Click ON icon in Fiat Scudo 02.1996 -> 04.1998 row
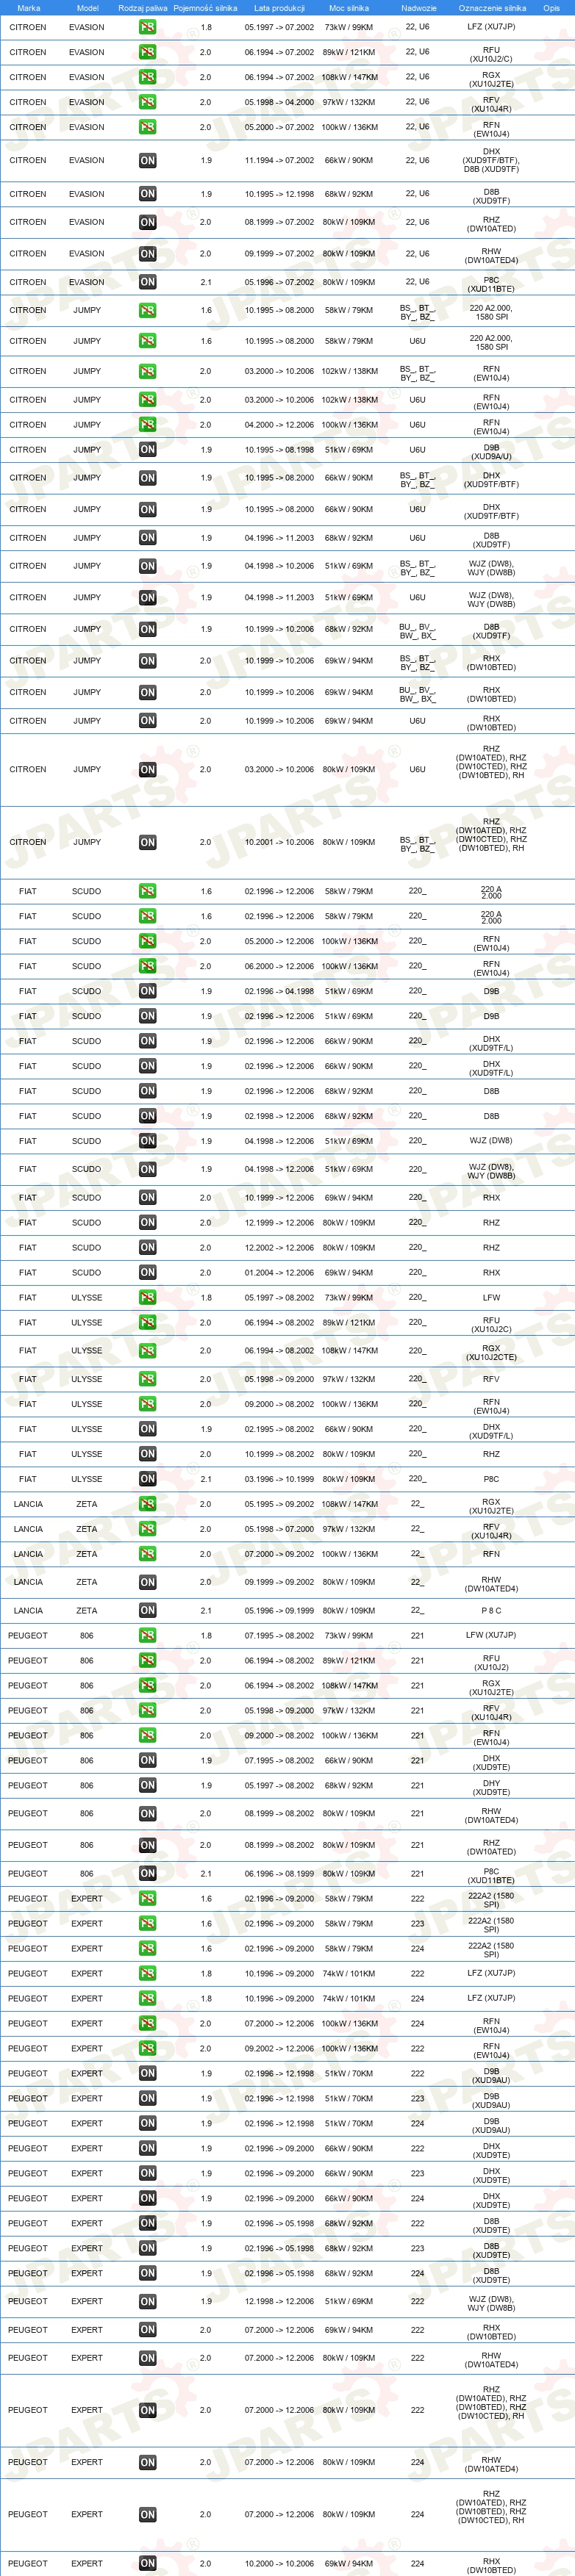Viewport: 575px width, 2576px height. click(147, 991)
